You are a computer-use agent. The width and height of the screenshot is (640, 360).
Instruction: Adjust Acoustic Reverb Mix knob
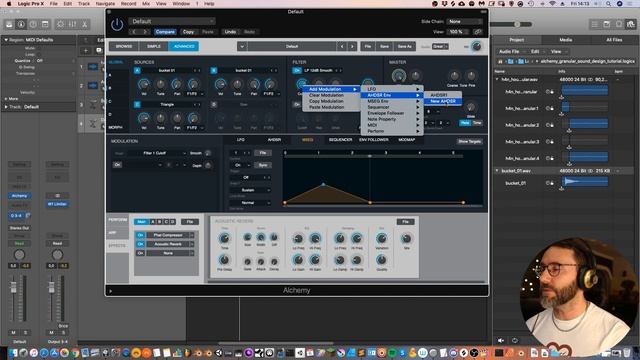(406, 238)
